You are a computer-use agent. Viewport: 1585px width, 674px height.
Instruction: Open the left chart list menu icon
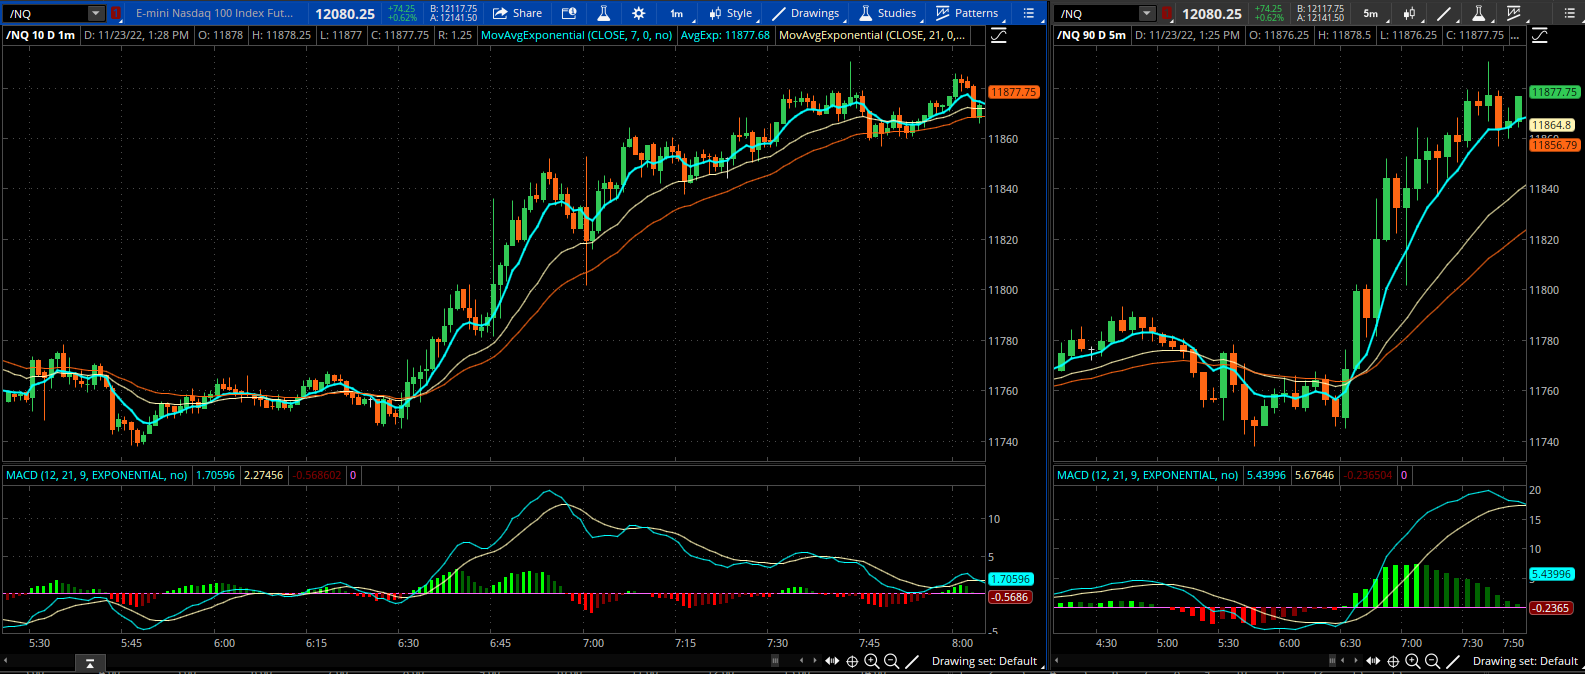1029,14
